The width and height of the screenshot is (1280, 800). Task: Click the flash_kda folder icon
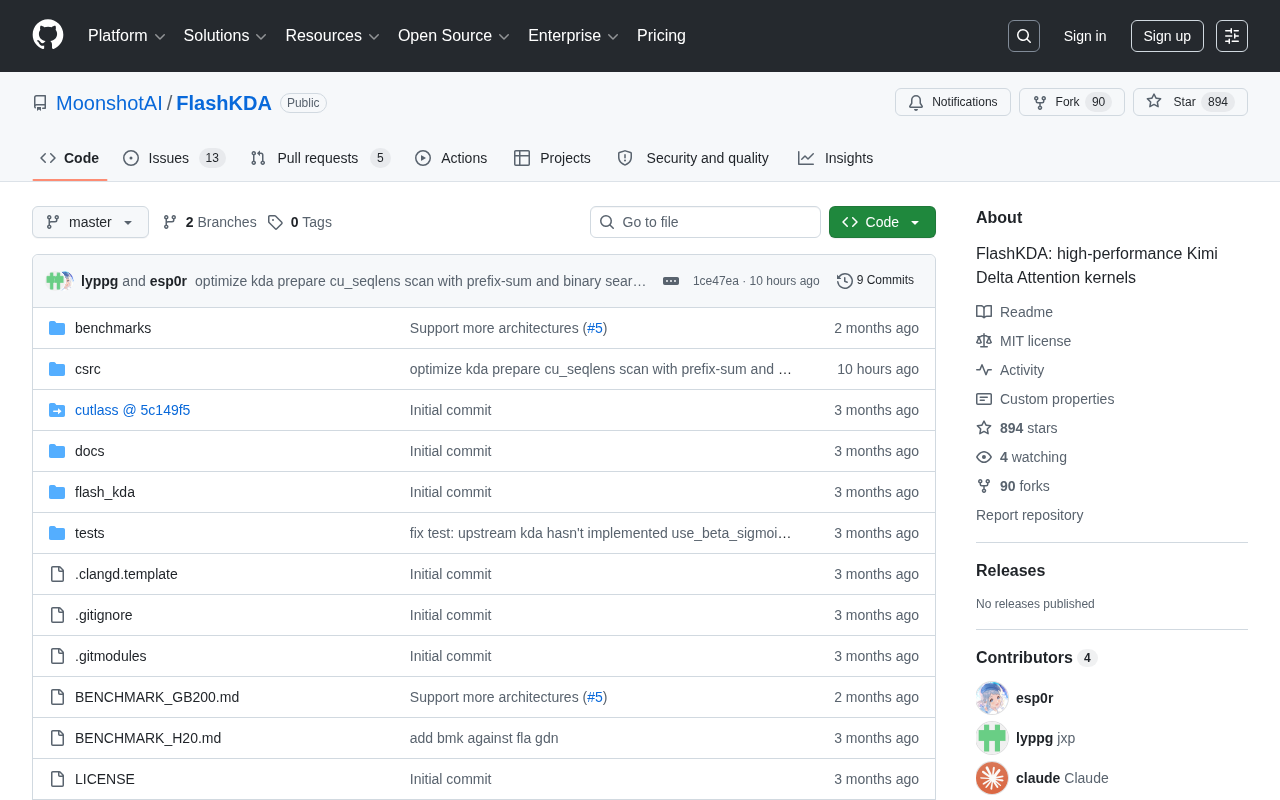57,492
